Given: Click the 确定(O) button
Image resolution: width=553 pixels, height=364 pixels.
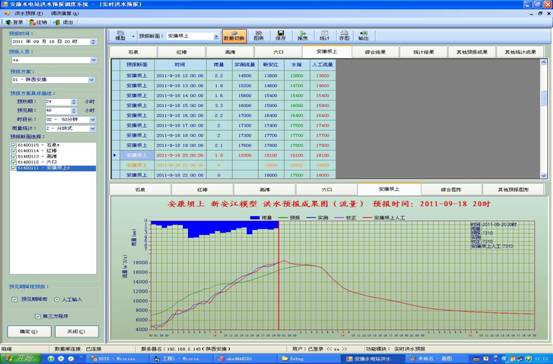Looking at the screenshot, I should pyautogui.click(x=29, y=332).
